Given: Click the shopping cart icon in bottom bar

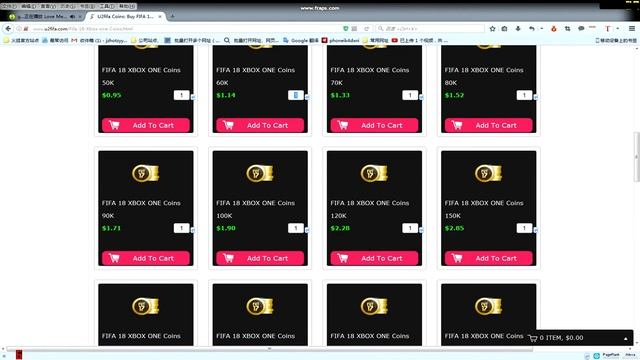Looking at the screenshot, I should point(533,338).
